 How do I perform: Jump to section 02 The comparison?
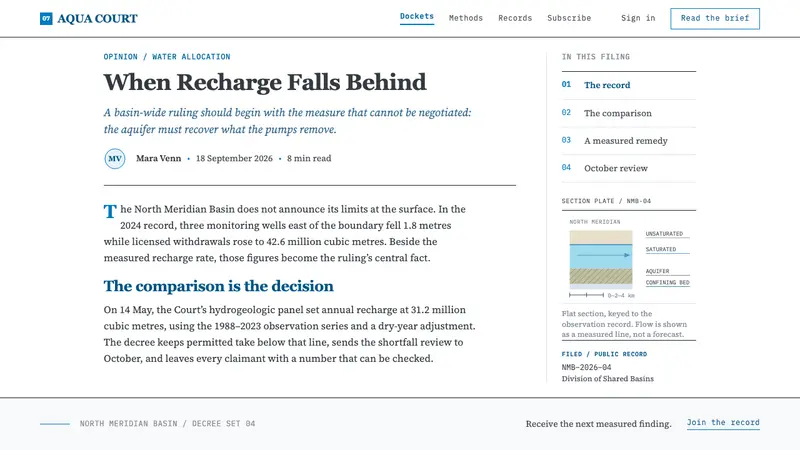[629, 113]
